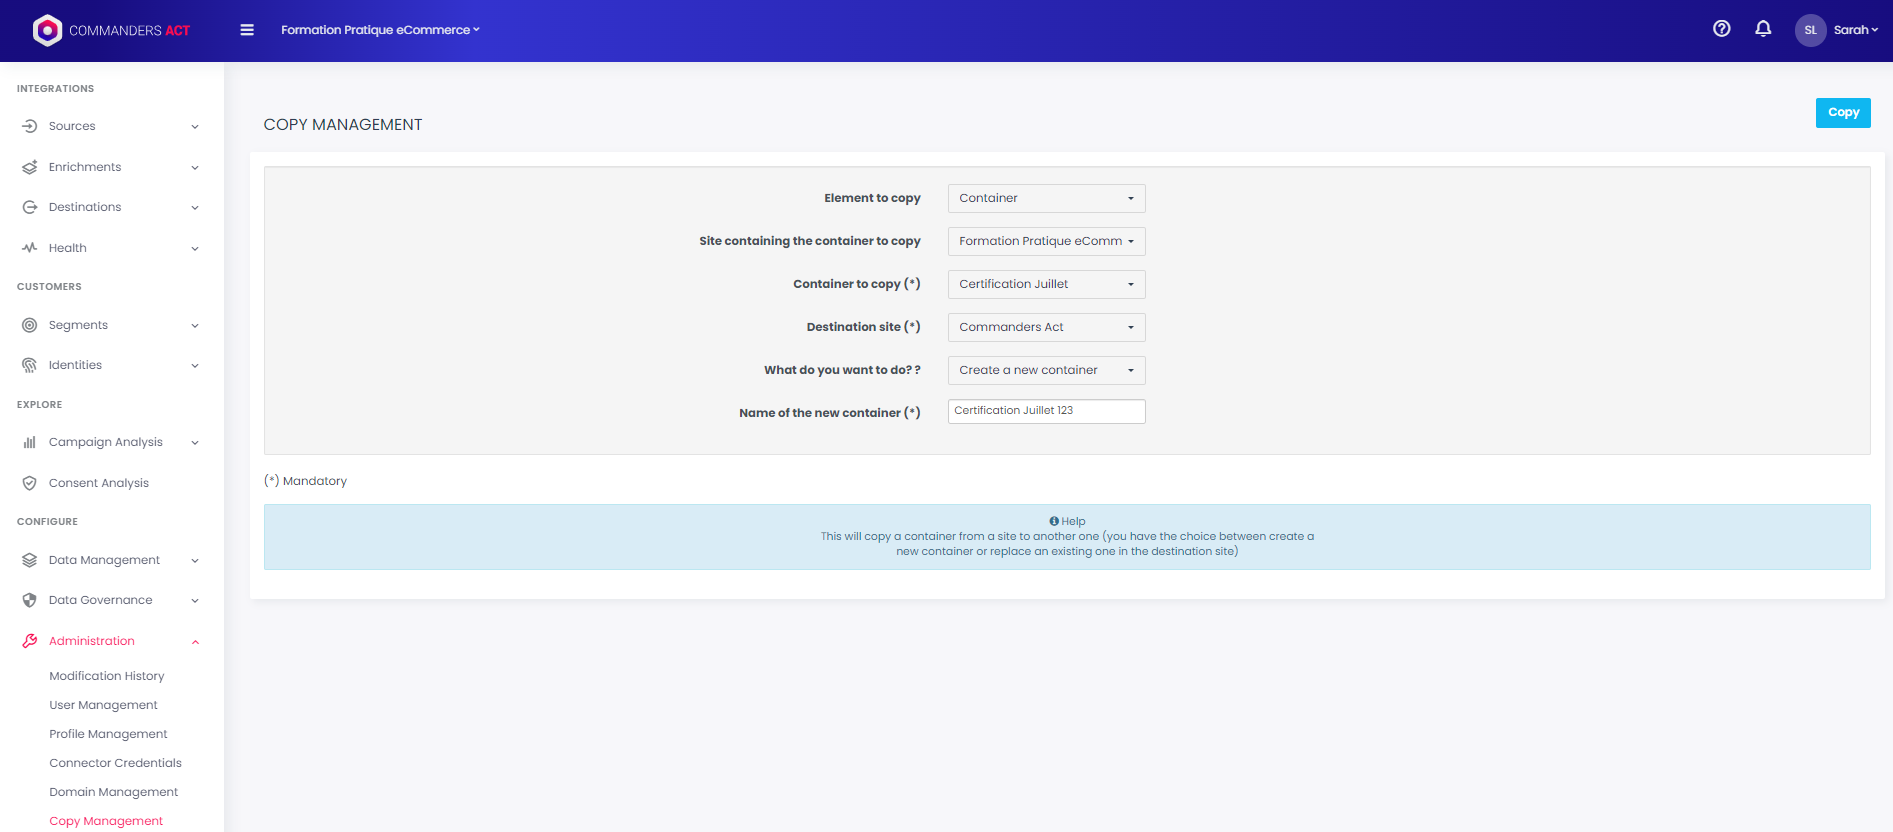This screenshot has width=1893, height=832.
Task: Click the Administration wrench icon
Action: coord(30,641)
